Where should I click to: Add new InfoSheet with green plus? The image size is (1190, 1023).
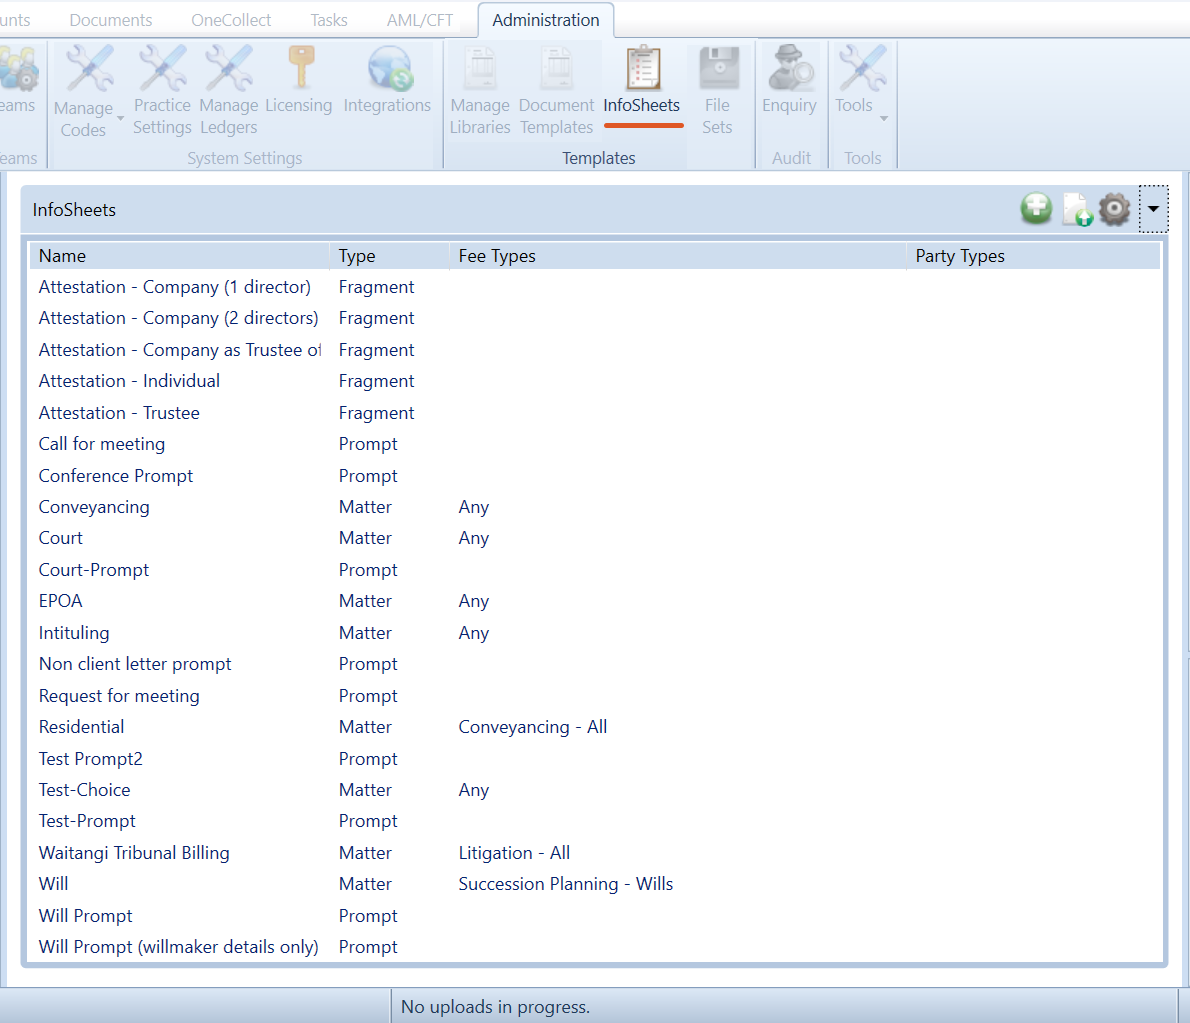click(x=1036, y=209)
